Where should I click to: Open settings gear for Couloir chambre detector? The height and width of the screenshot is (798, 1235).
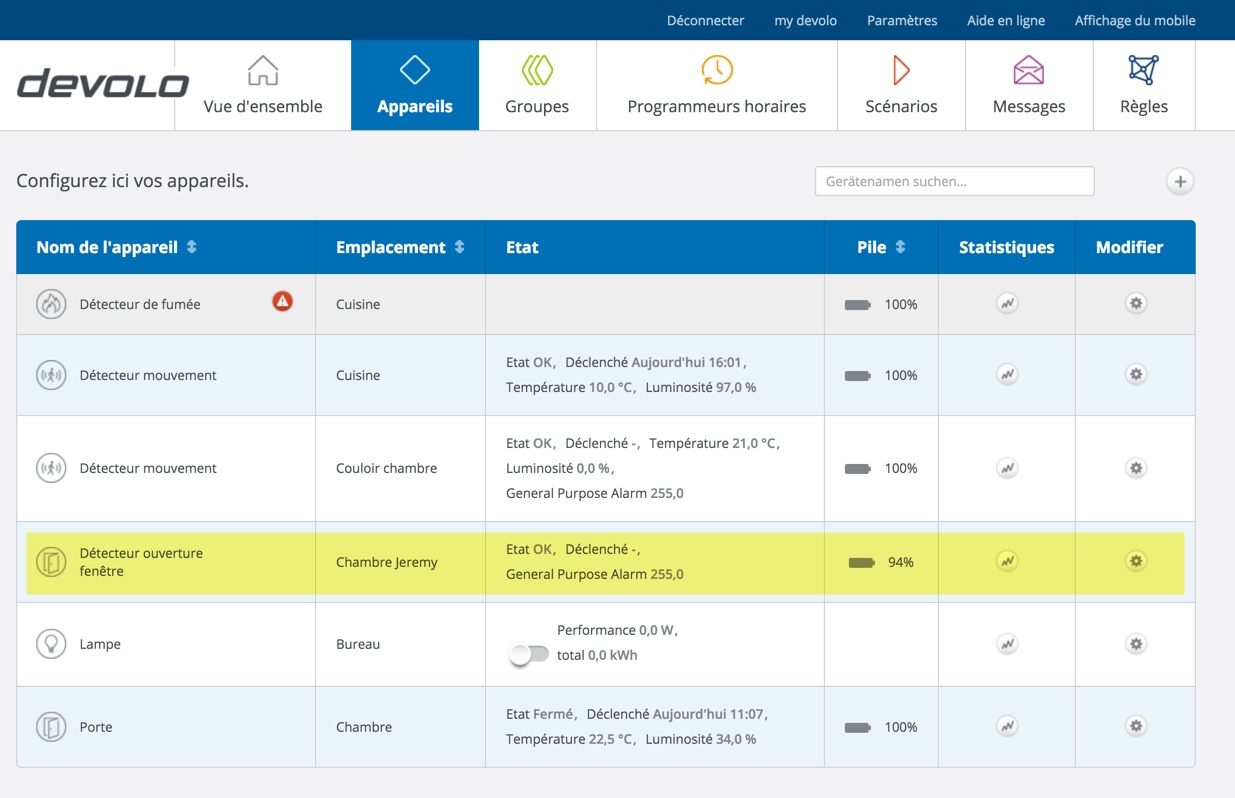click(x=1135, y=468)
